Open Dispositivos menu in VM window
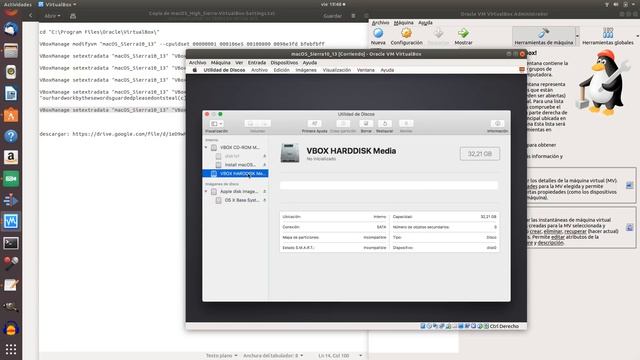The height and width of the screenshot is (360, 640). point(284,63)
